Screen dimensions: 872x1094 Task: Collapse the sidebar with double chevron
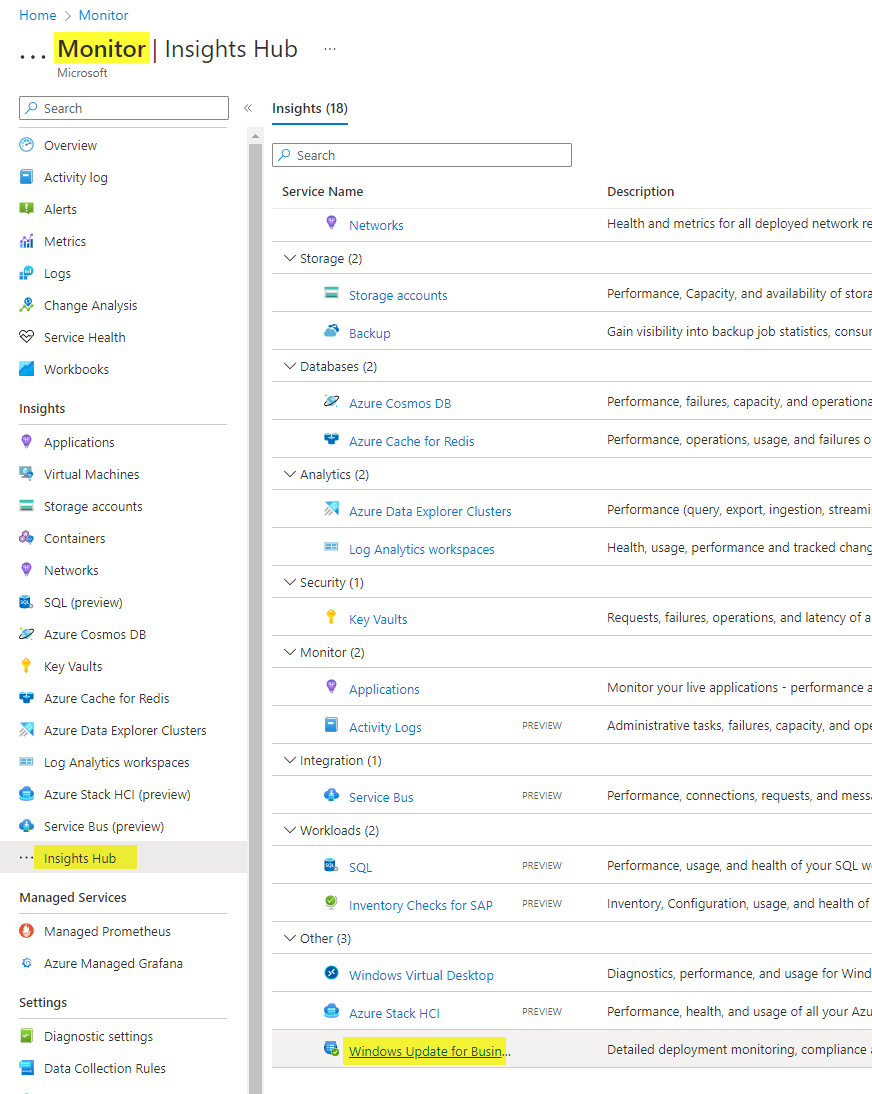(x=248, y=108)
